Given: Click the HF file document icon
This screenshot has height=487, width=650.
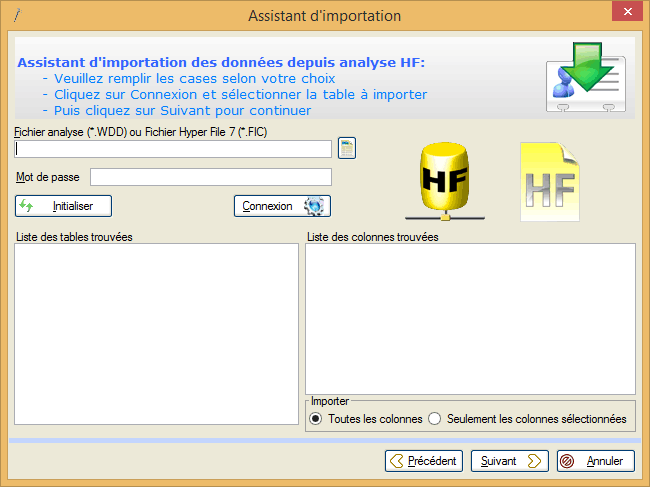Looking at the screenshot, I should coord(549,182).
